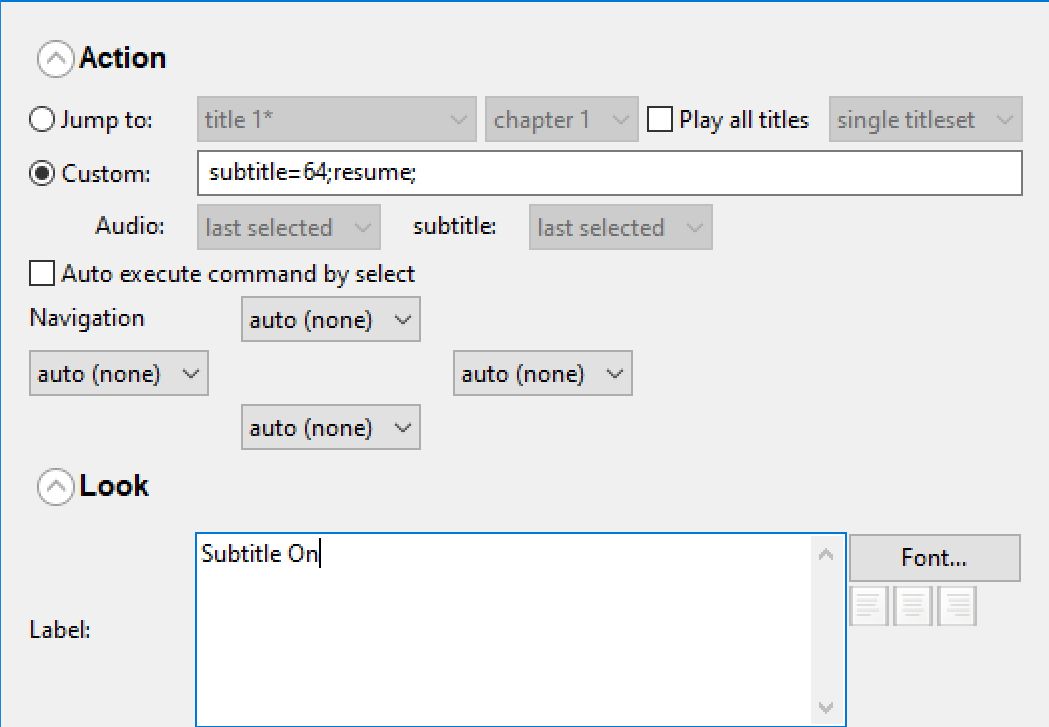The image size is (1049, 727).
Task: Open the right Navigation auto (none) dropdown
Action: coord(543,375)
